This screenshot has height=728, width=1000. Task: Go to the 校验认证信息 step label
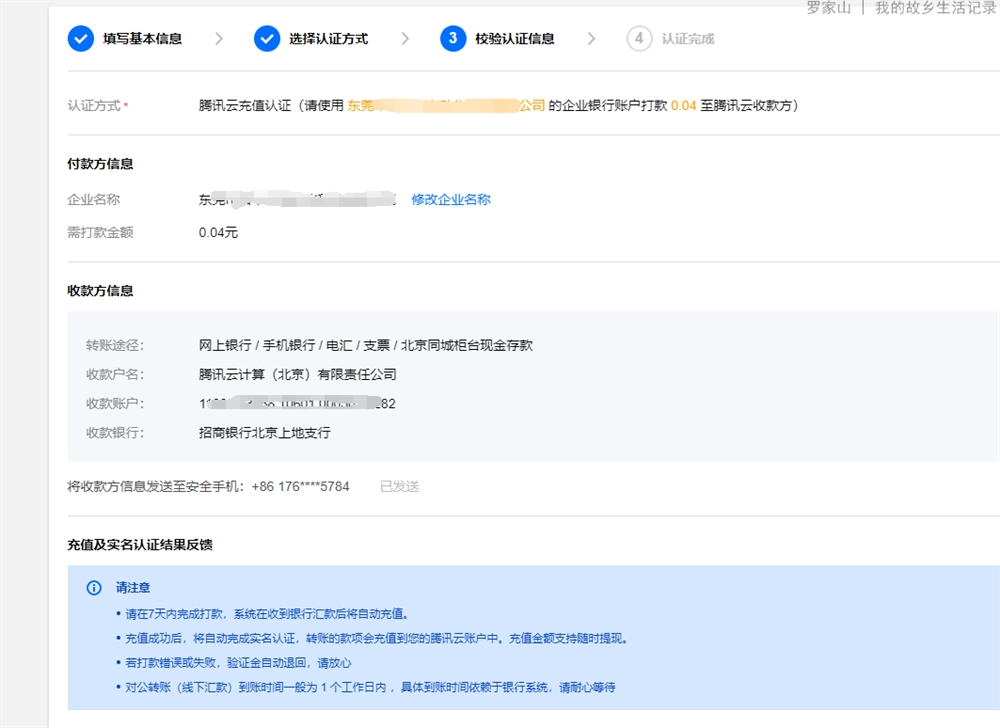(x=515, y=39)
